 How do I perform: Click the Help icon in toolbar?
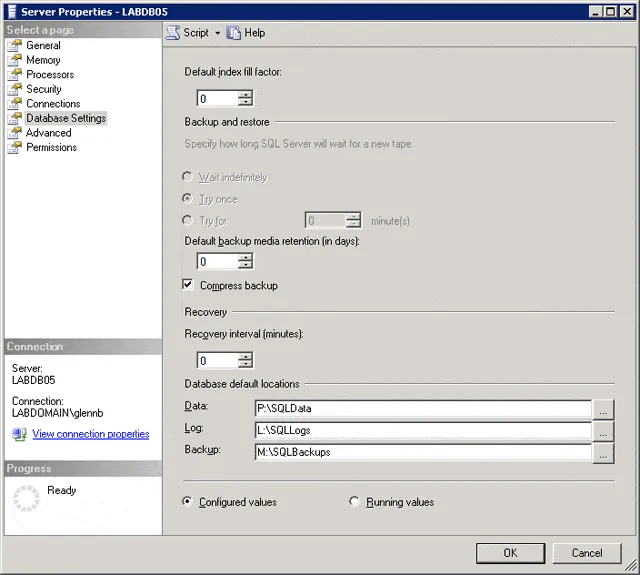click(x=234, y=32)
